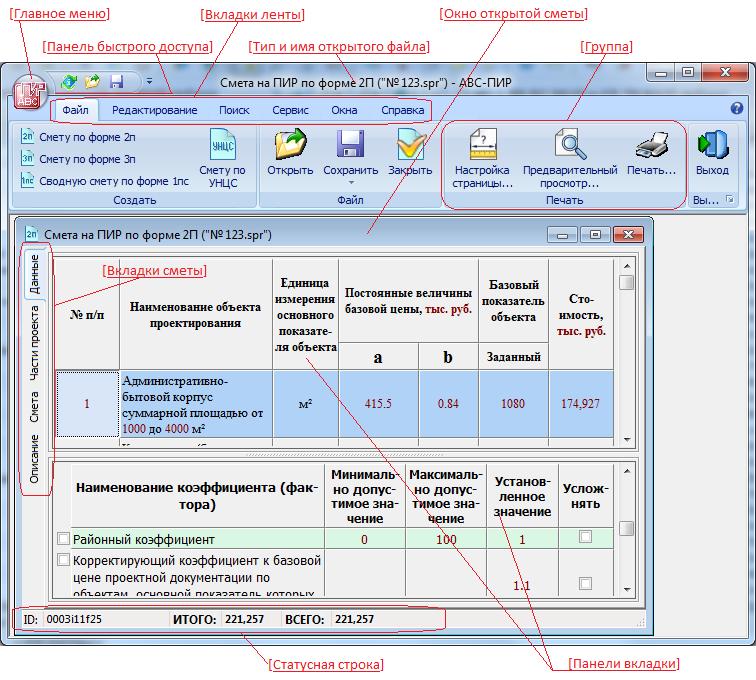Click the green refresh icon in quick access
756x680 pixels.
(x=69, y=82)
